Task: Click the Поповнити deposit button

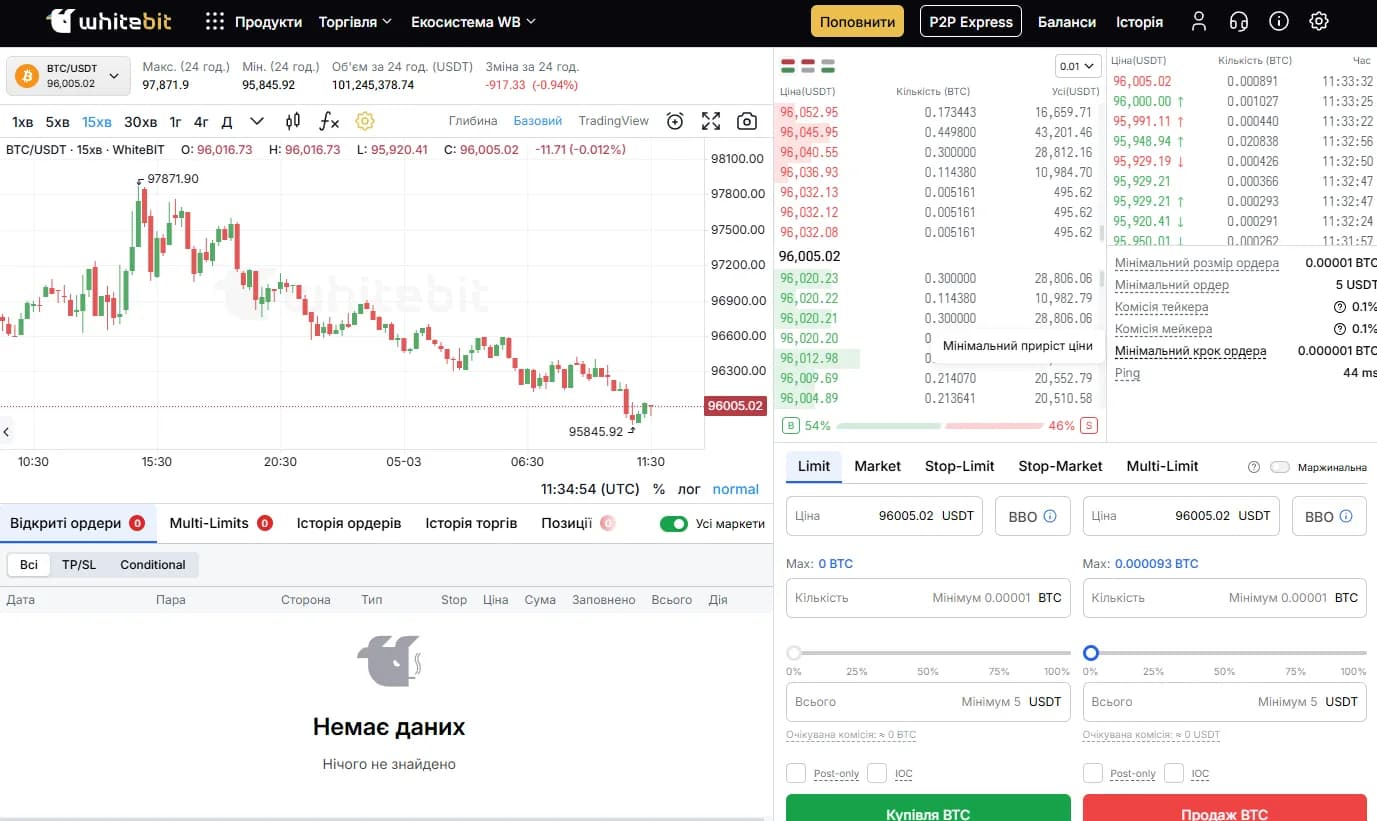Action: pyautogui.click(x=857, y=21)
